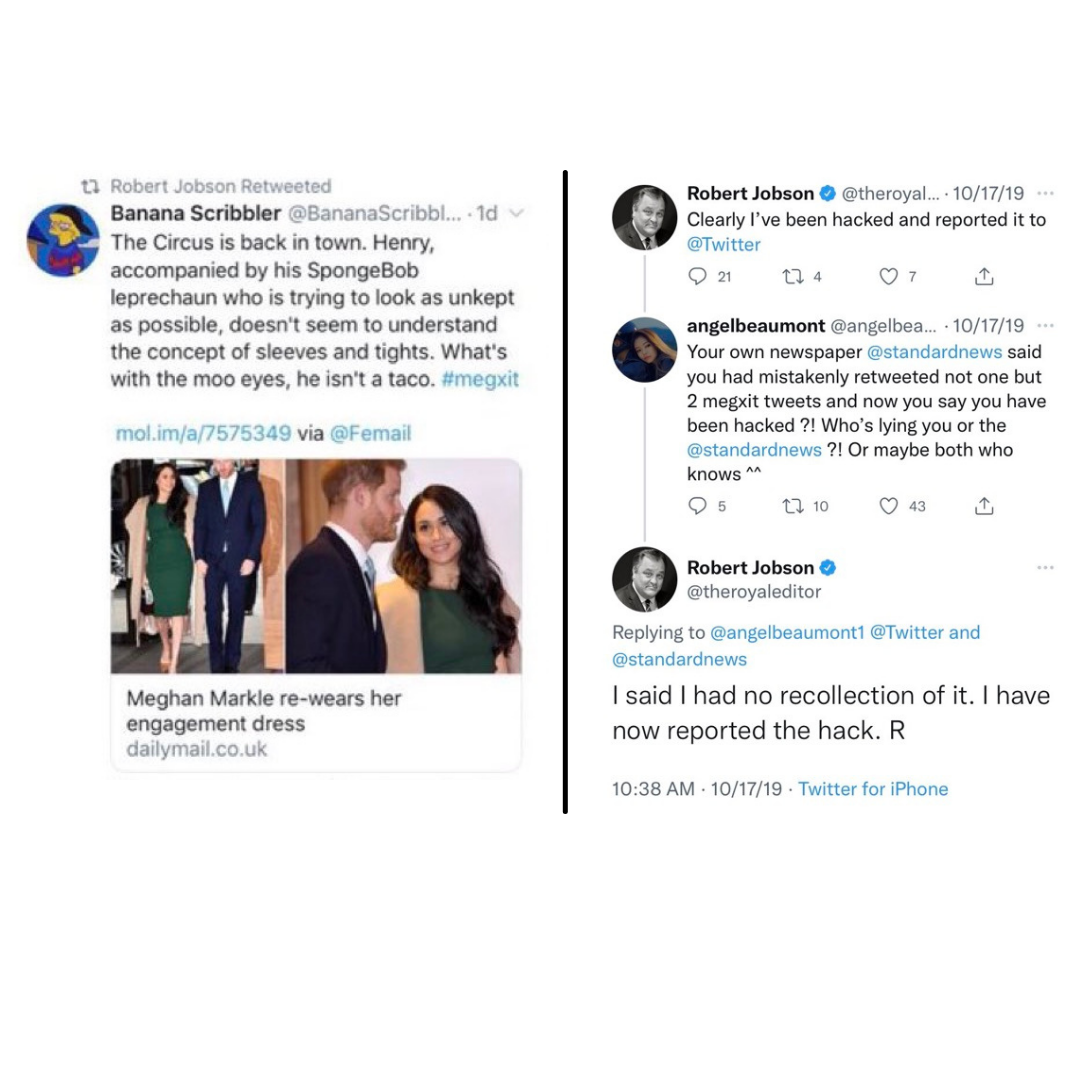Viewport: 1080px width, 1080px height.
Task: Open the Meghan Markle dailymail.co.uk article card
Action: click(316, 615)
